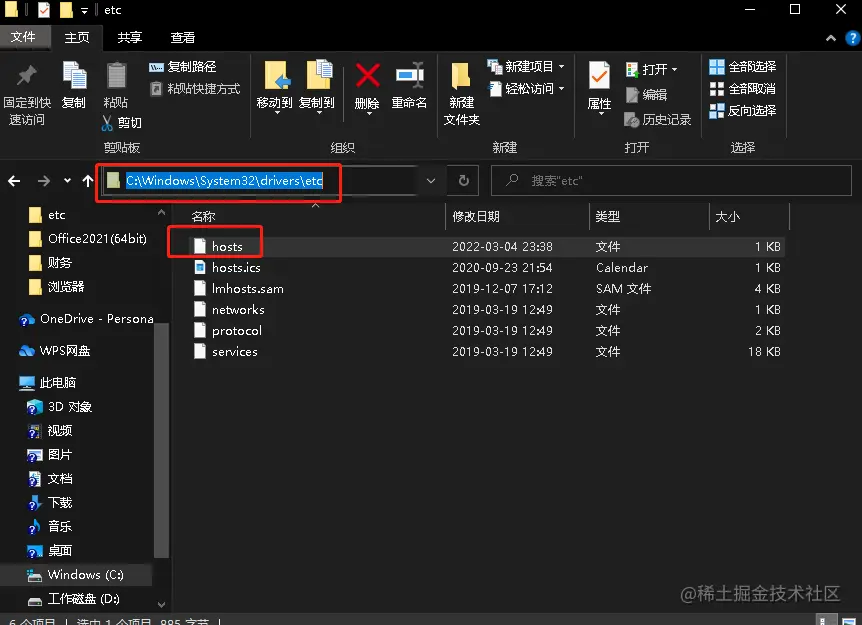862x625 pixels.
Task: Switch to the Home (主页) tab
Action: tap(77, 37)
